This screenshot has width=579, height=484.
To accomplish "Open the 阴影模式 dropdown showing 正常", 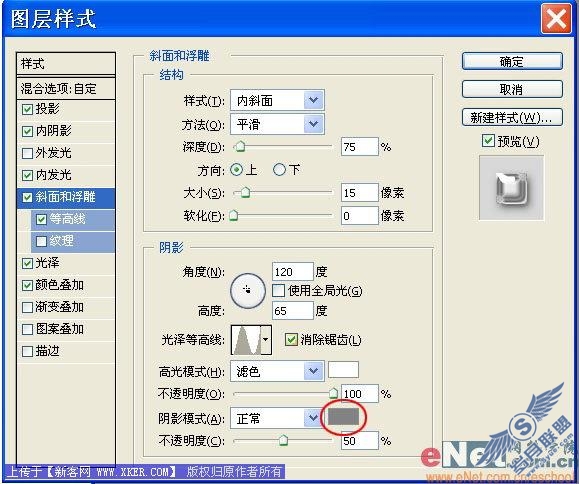I will pyautogui.click(x=277, y=418).
